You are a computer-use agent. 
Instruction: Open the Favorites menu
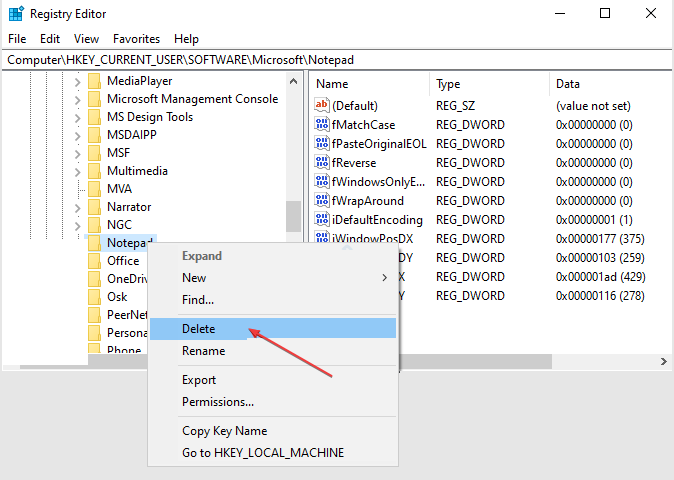tap(136, 39)
